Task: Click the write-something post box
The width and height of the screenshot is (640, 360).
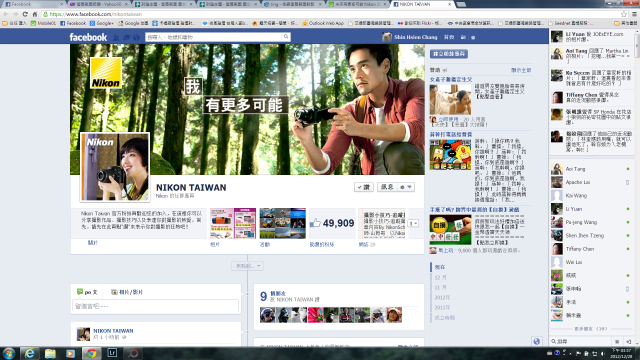Action: [x=155, y=307]
